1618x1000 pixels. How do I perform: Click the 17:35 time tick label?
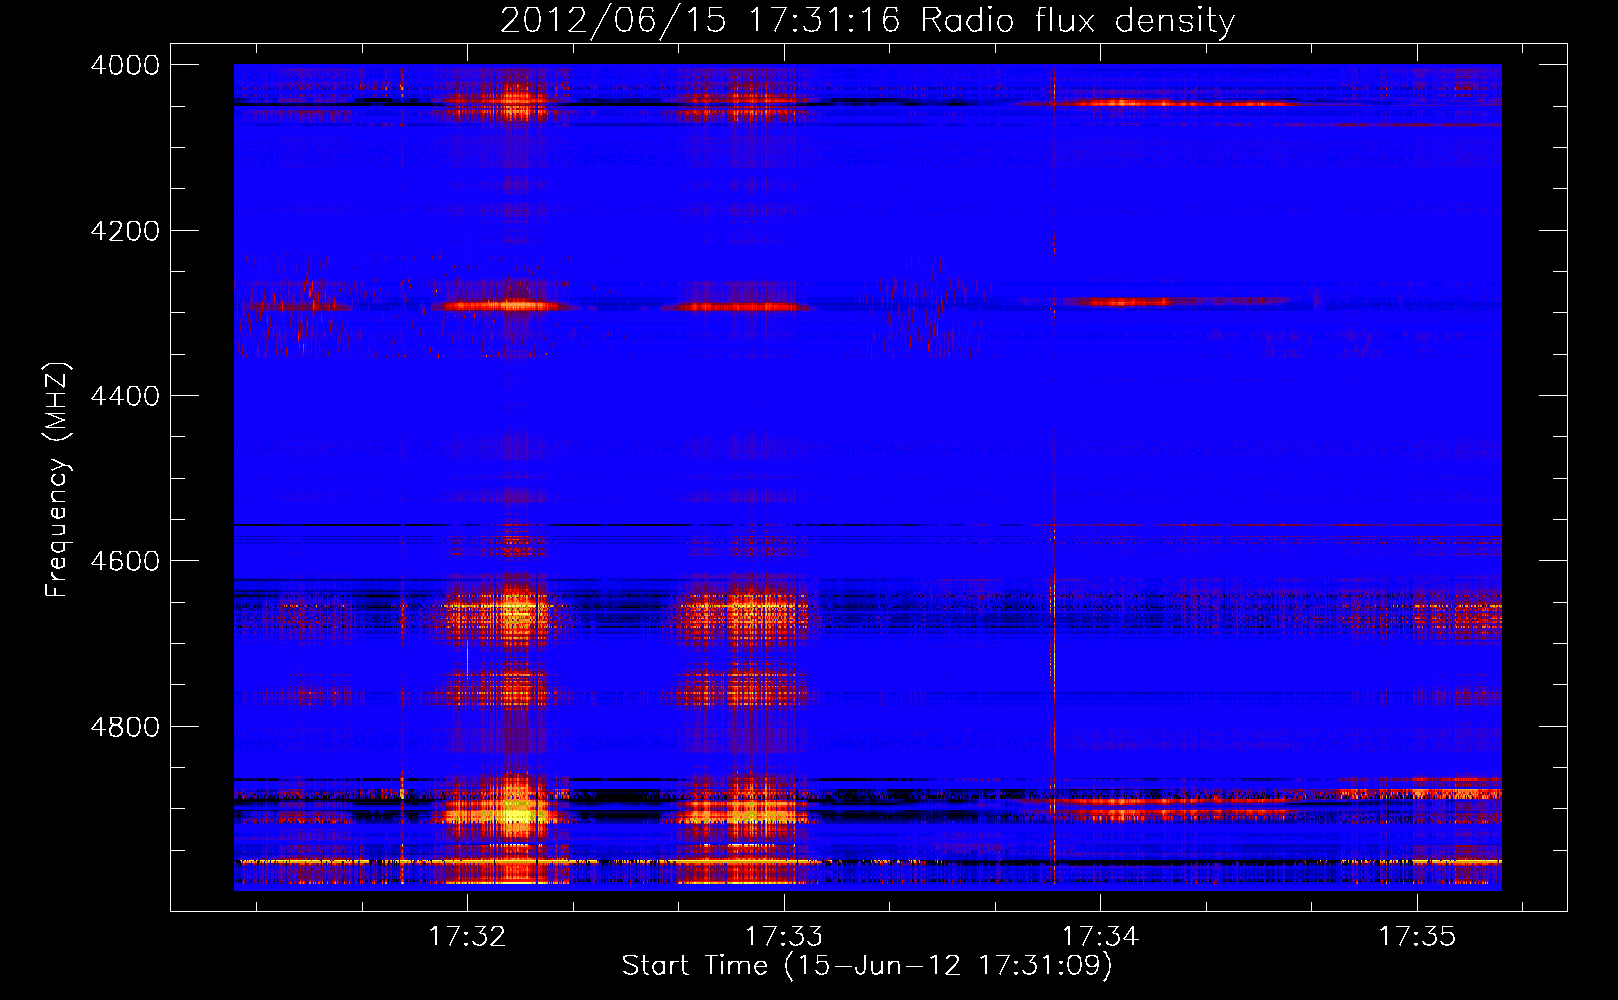(1417, 936)
